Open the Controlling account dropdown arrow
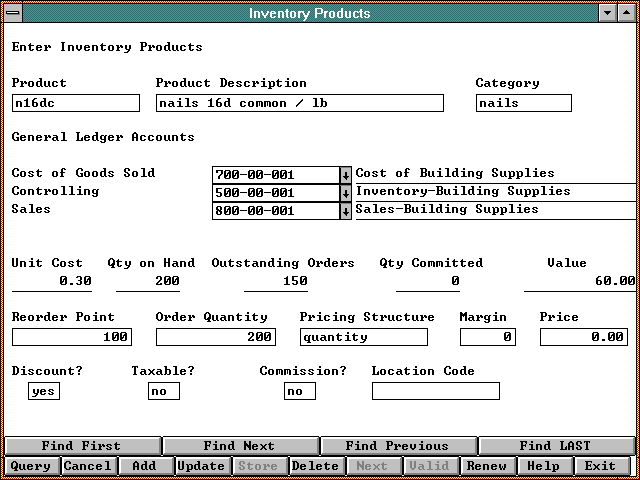The width and height of the screenshot is (640, 480). tap(346, 193)
